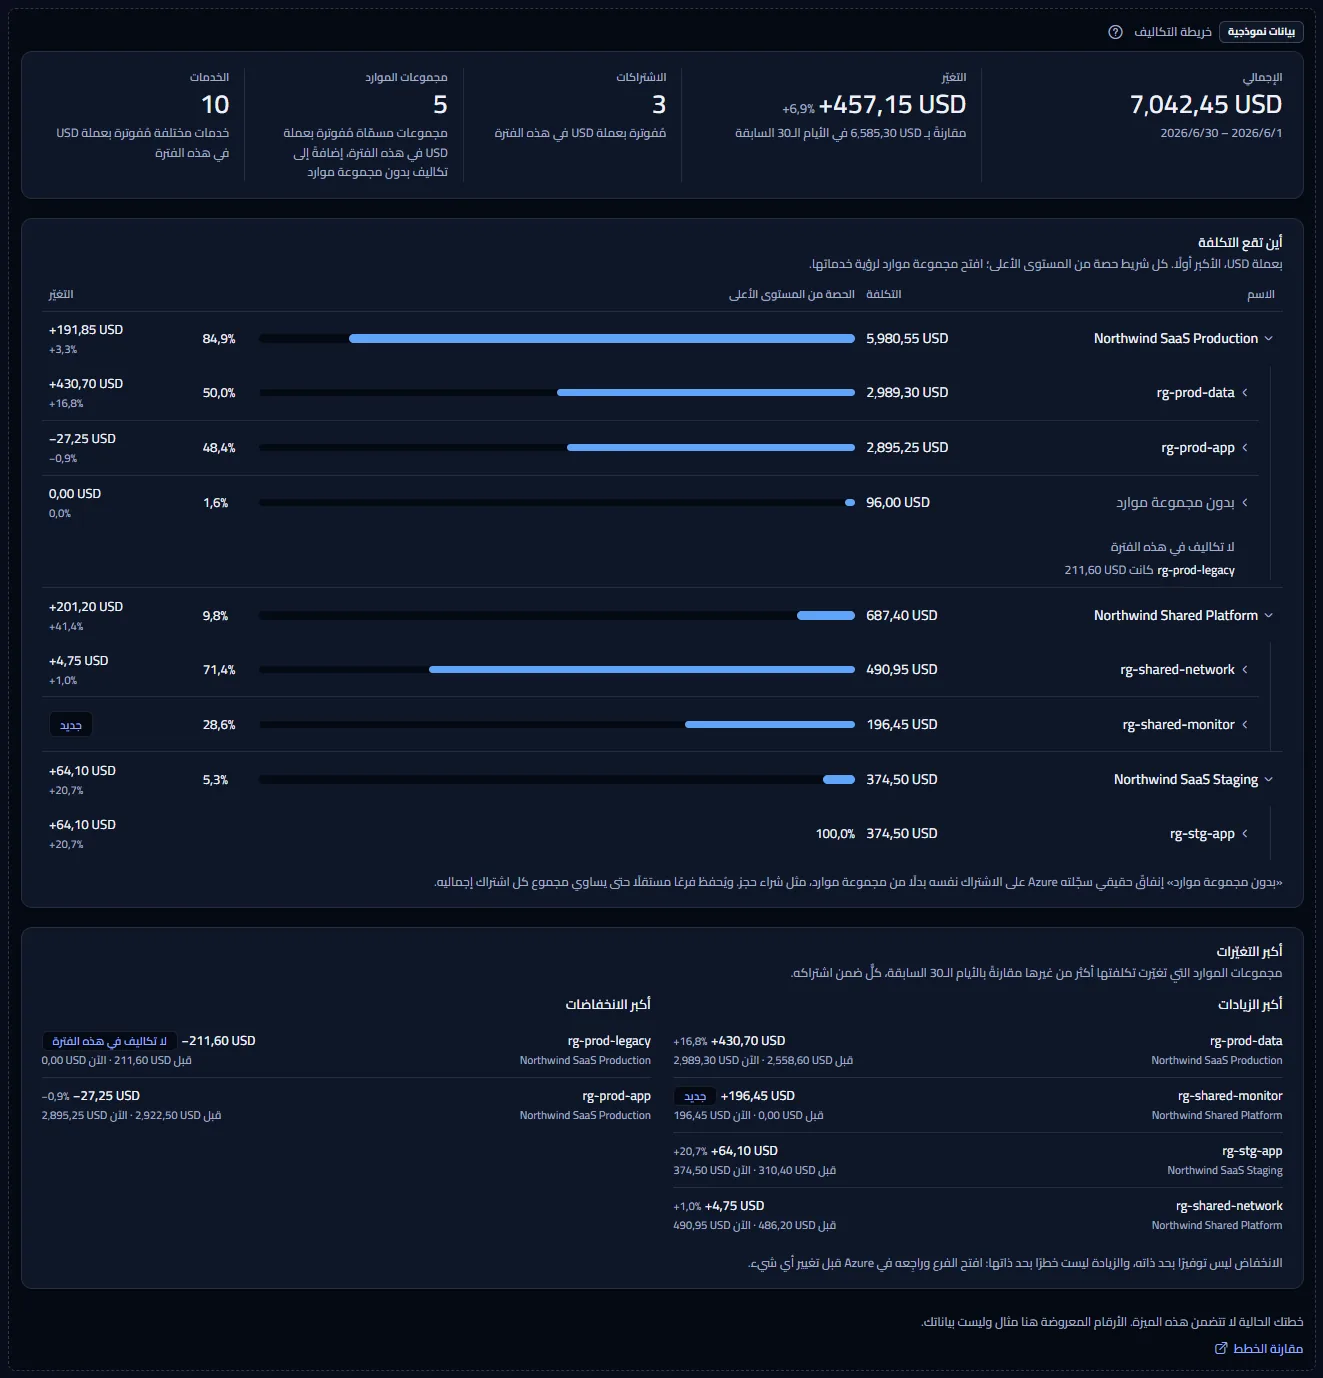Viewport: 1323px width, 1378px height.
Task: Select rg-prod-legacy in أكبر الانخفاضات list
Action: pos(609,1041)
